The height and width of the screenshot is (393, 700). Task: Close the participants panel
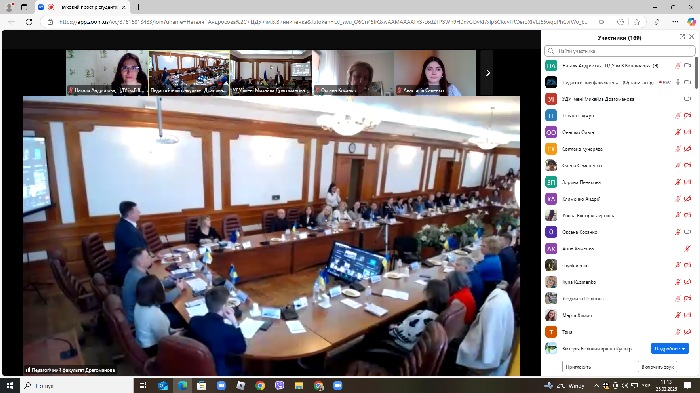[x=692, y=37]
